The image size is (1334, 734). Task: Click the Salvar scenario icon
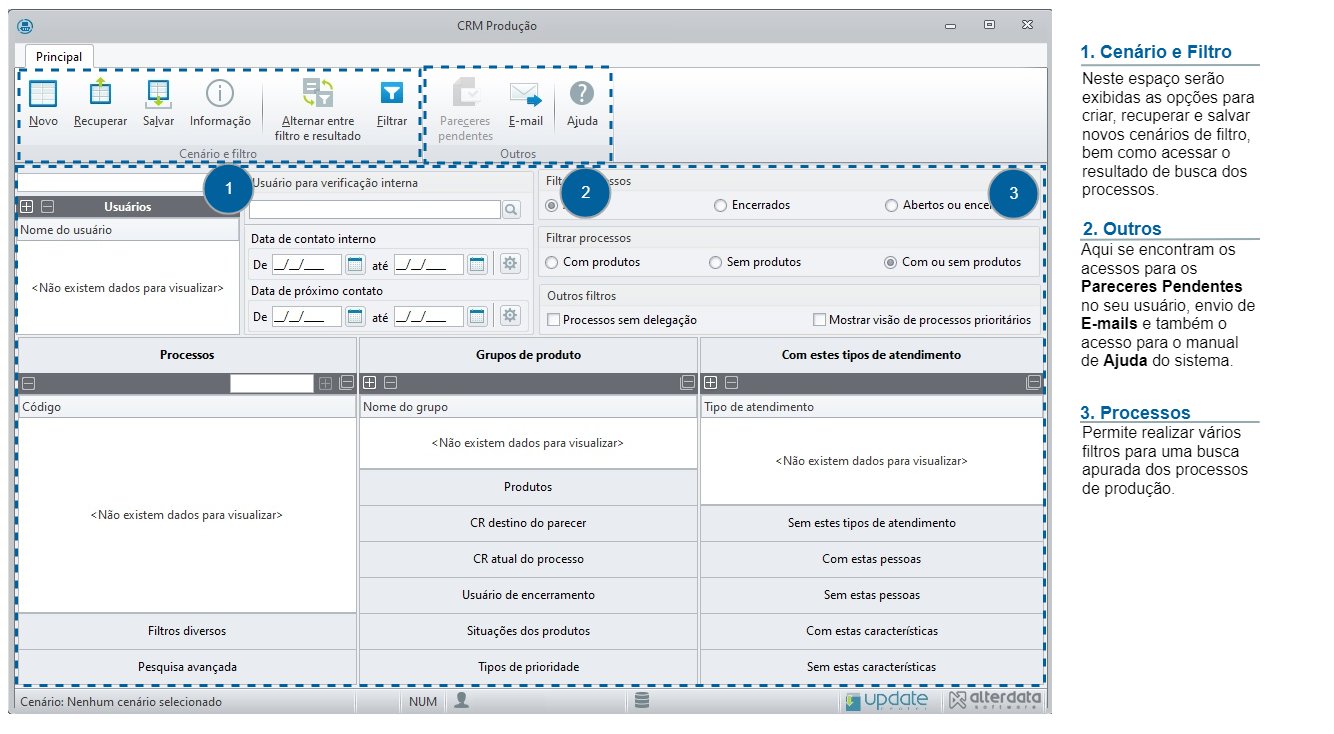158,94
